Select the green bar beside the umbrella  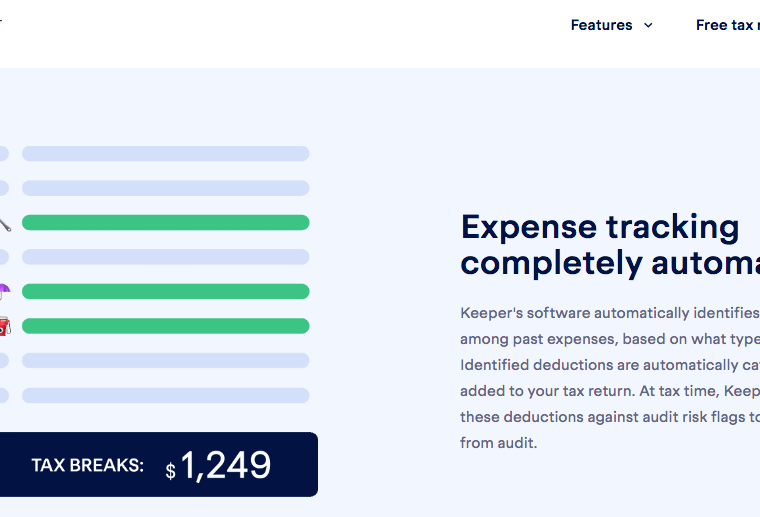tap(166, 291)
